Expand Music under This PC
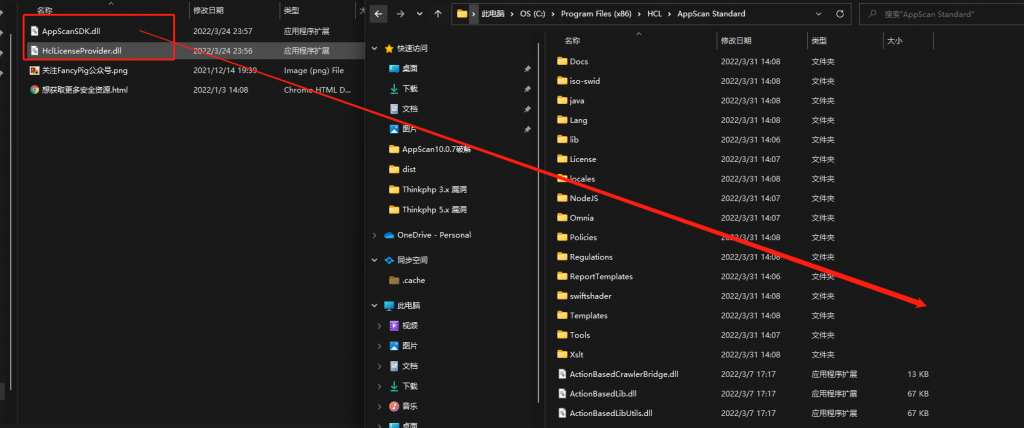 click(x=379, y=406)
